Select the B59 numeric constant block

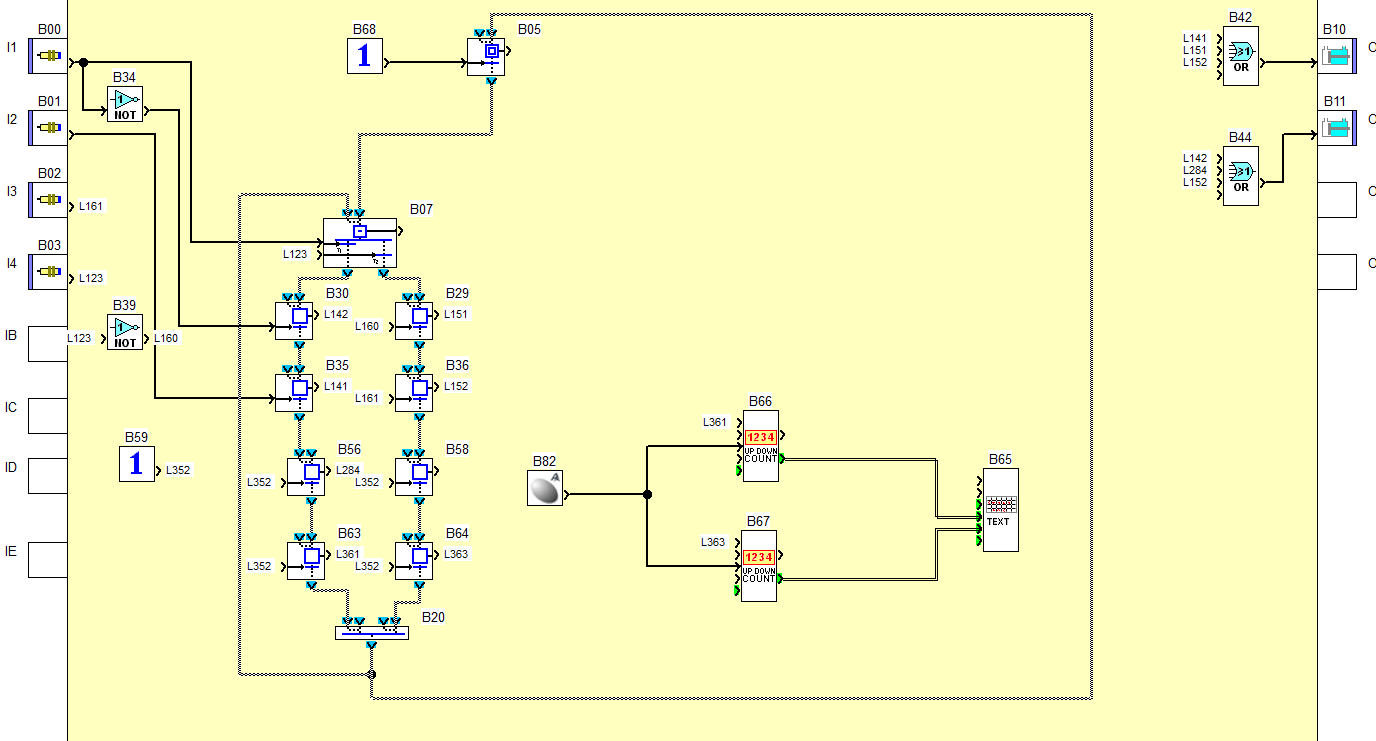(137, 464)
